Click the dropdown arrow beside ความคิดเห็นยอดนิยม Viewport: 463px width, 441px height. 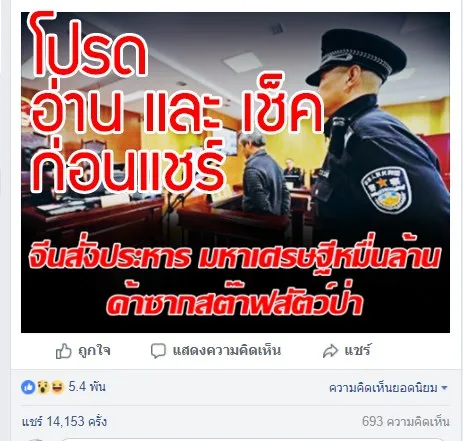[444, 388]
